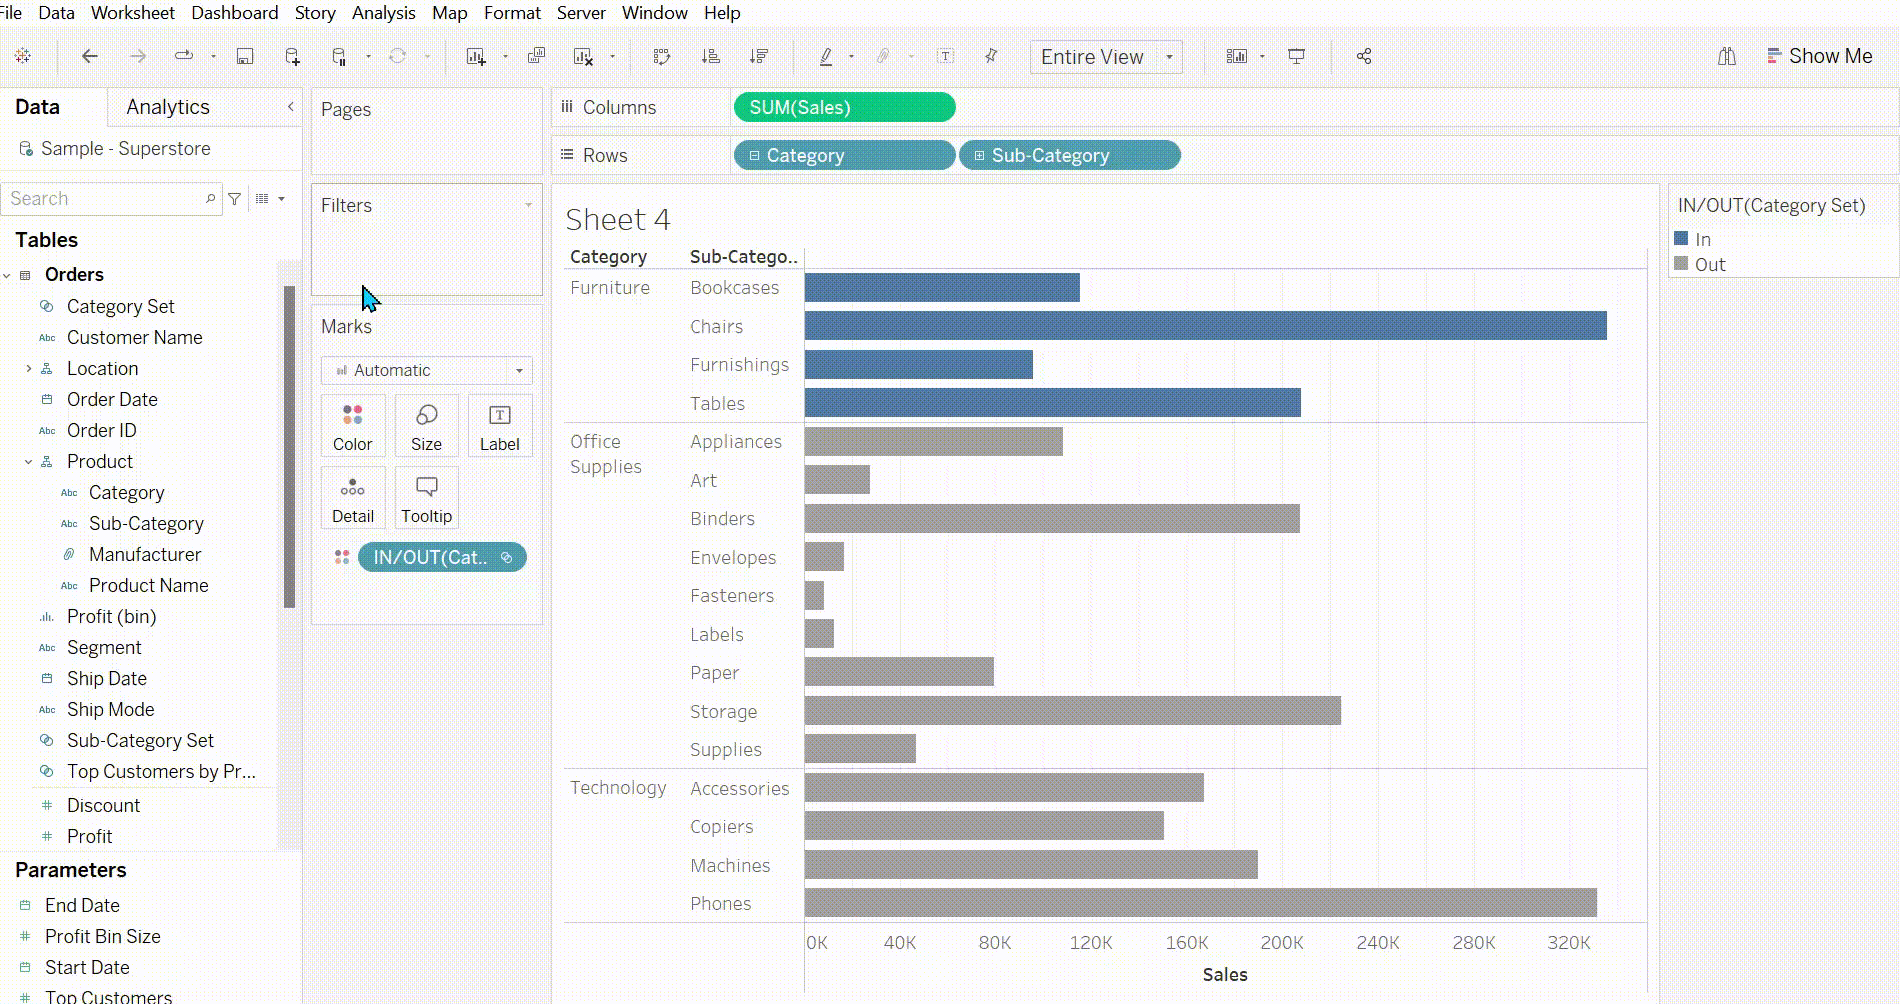Select the Category Set field
Image resolution: width=1900 pixels, height=1004 pixels.
click(x=120, y=307)
